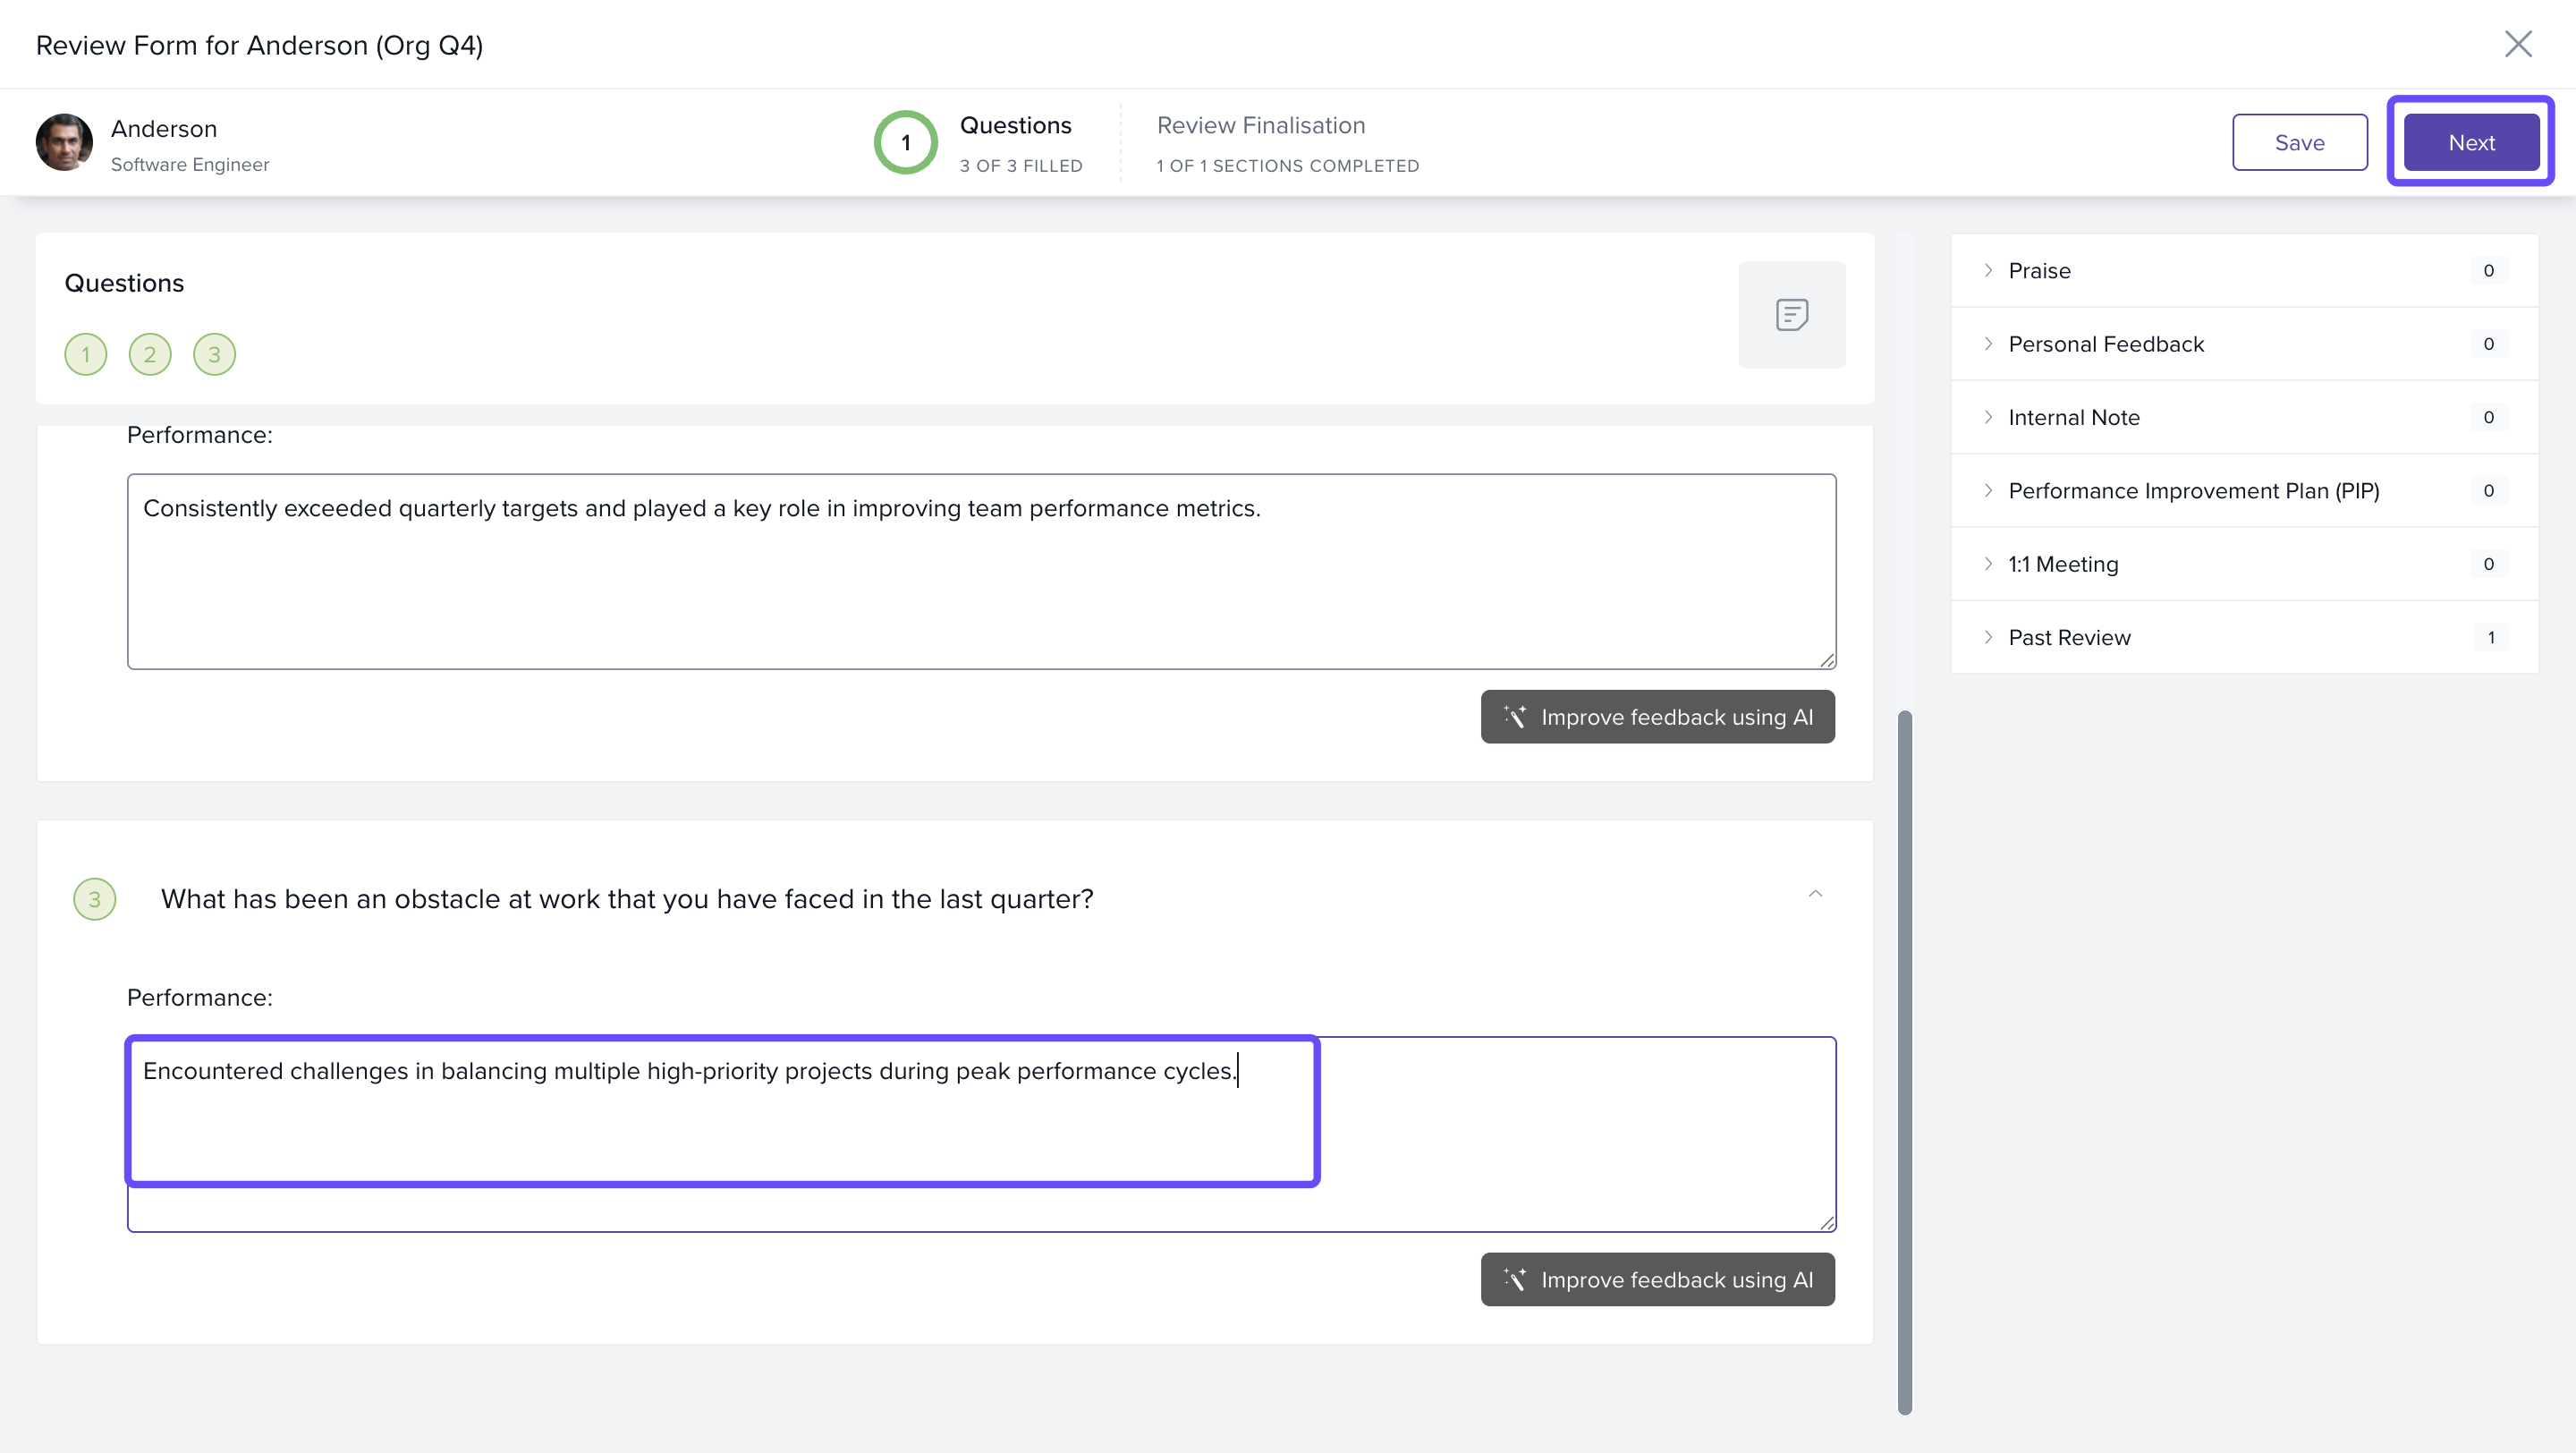2576x1453 pixels.
Task: Expand the Personal Feedback section
Action: 2105,344
